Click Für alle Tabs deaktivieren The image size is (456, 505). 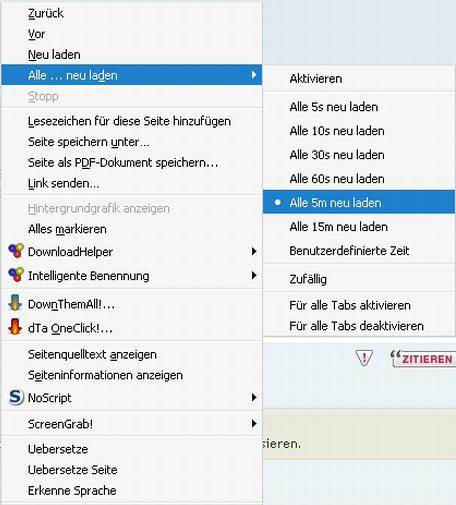click(x=359, y=326)
